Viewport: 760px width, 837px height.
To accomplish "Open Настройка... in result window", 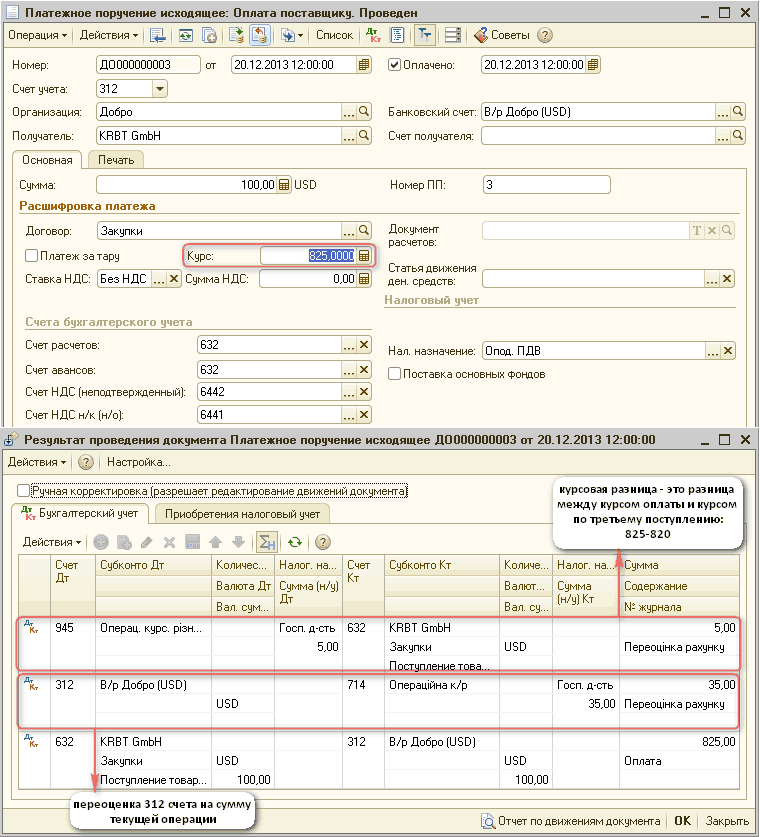I will (139, 462).
